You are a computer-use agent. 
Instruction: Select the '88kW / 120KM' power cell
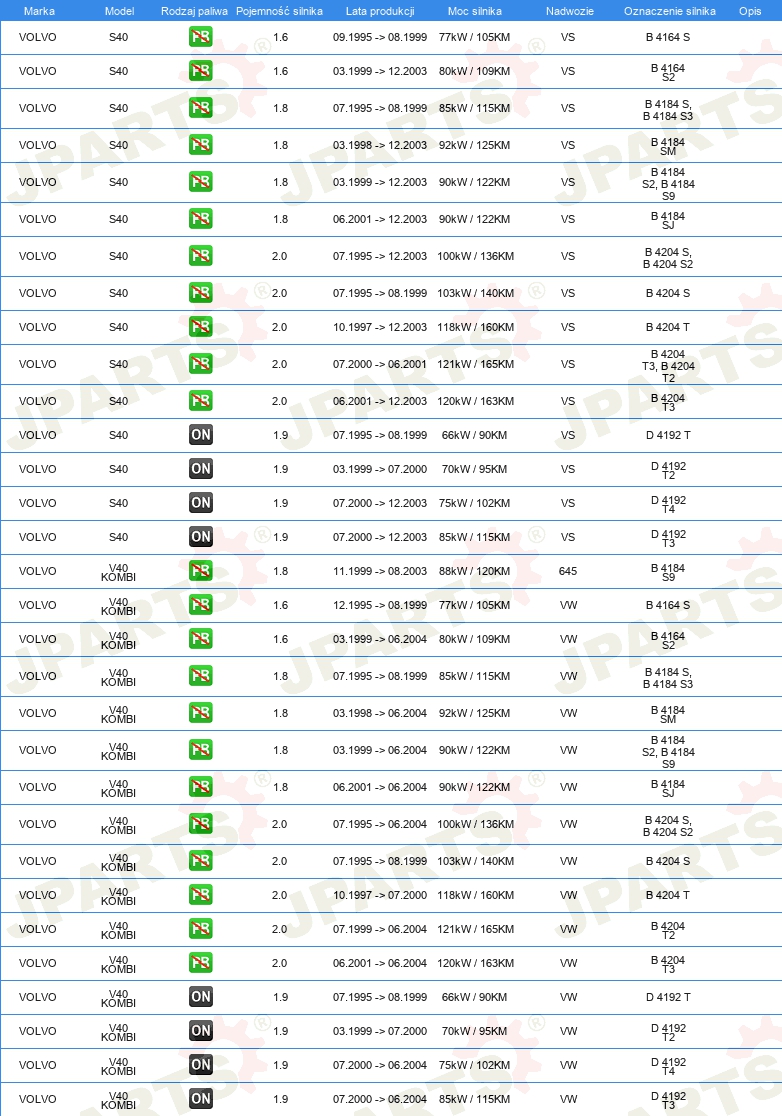[475, 571]
